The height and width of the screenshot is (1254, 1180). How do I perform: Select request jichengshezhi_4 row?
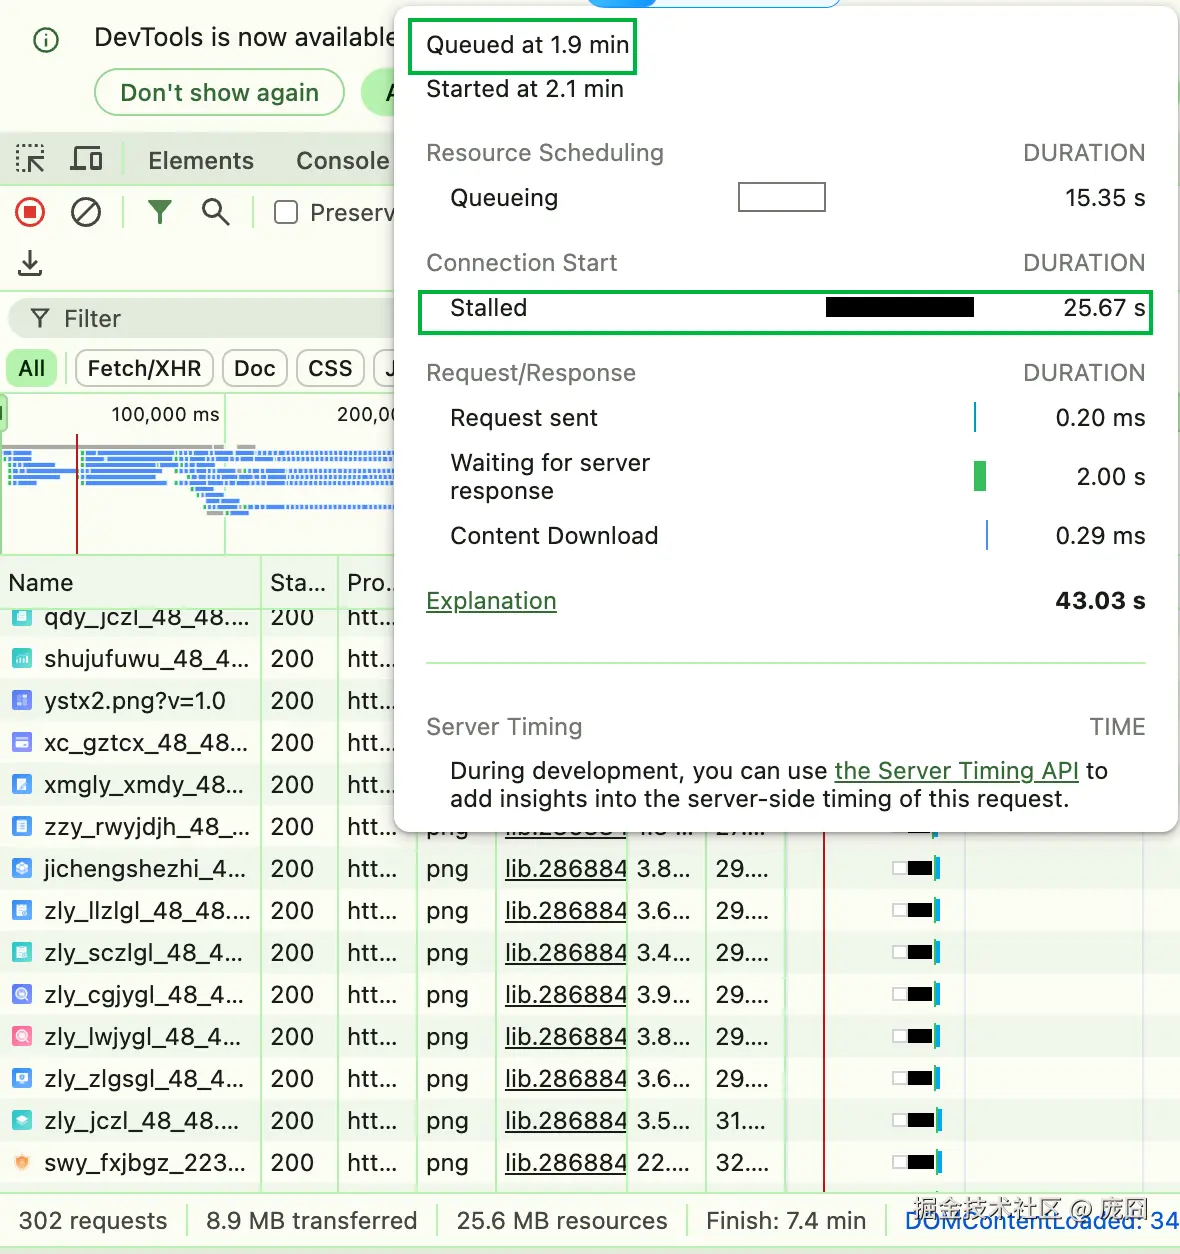(590, 869)
